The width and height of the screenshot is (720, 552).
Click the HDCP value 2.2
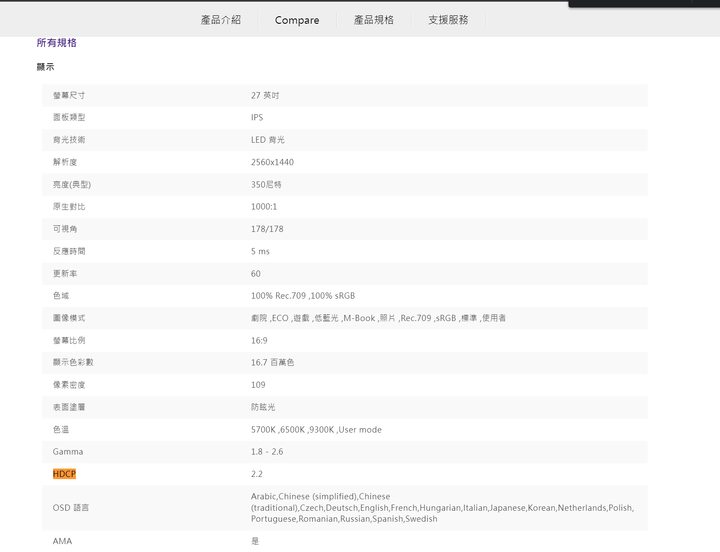point(257,474)
